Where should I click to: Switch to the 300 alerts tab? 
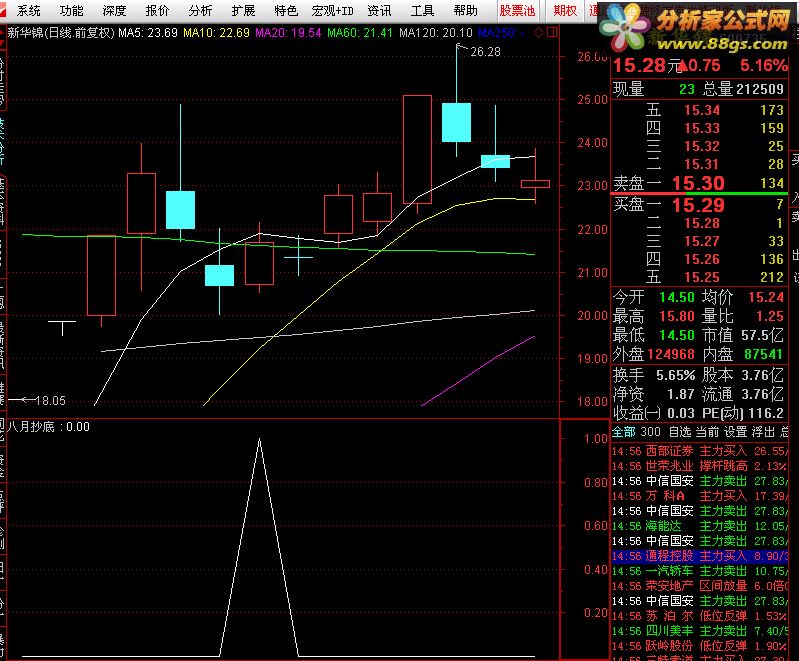click(650, 432)
